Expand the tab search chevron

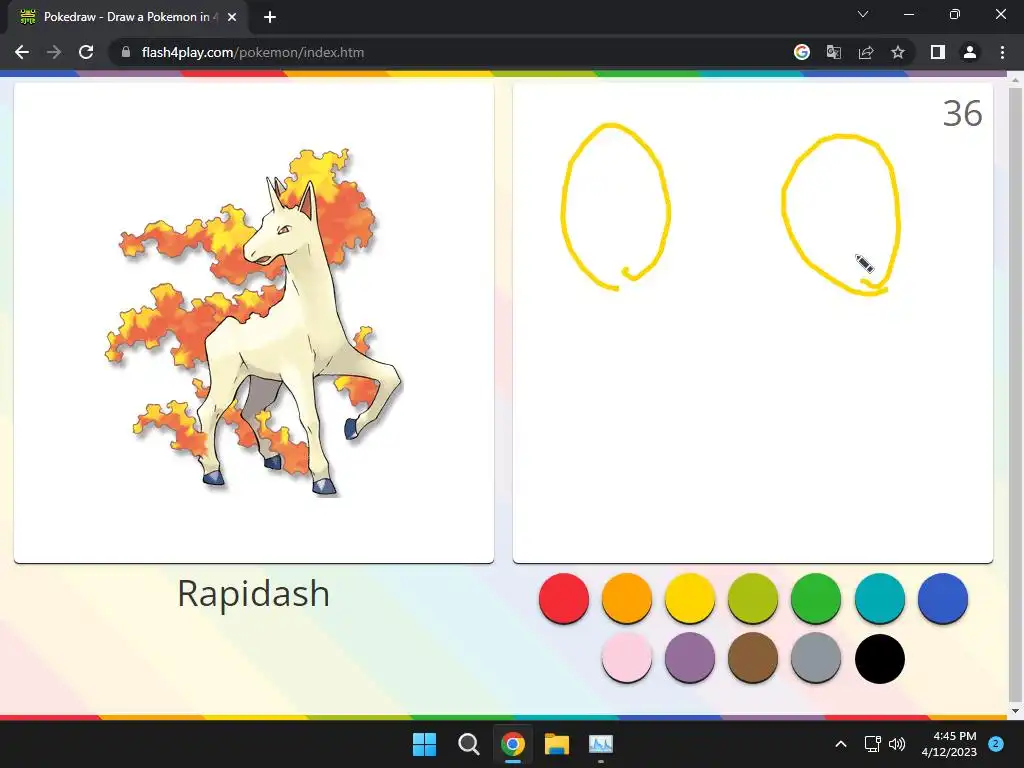click(863, 14)
